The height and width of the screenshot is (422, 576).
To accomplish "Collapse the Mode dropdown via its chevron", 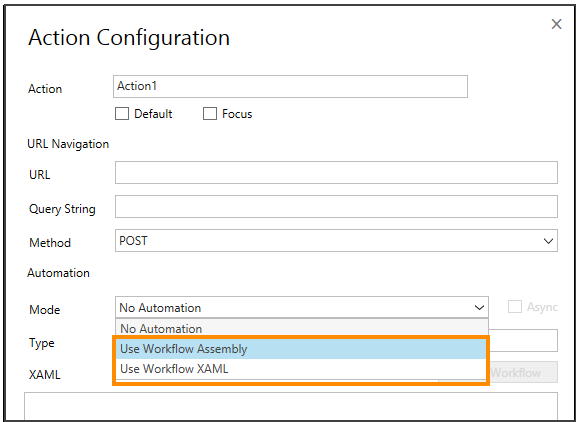I will 479,307.
